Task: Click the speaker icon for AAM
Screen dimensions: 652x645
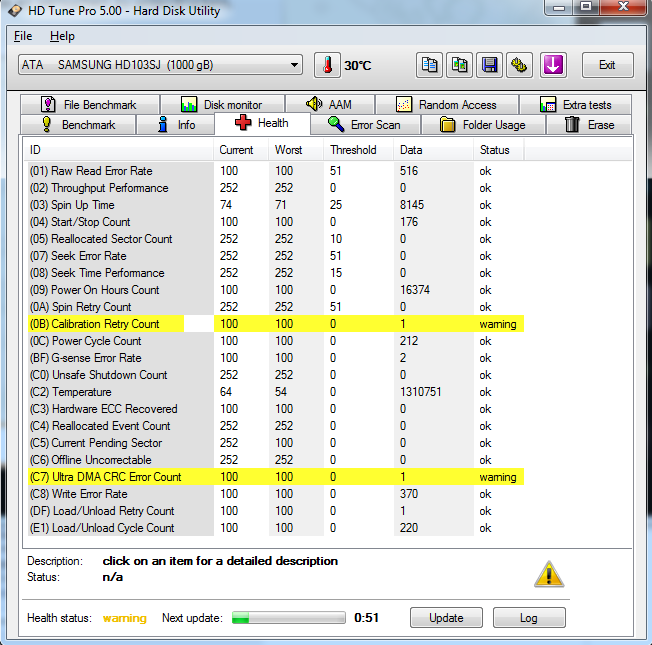Action: click(314, 104)
